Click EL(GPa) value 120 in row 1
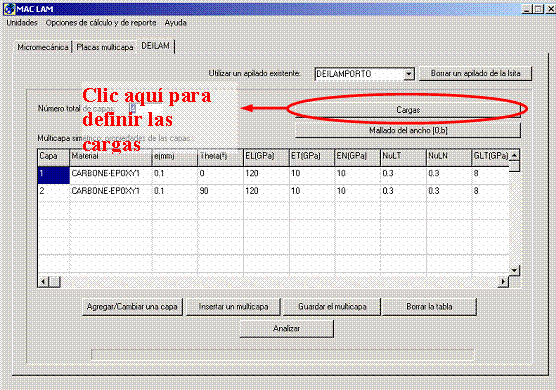The width and height of the screenshot is (556, 390). click(266, 175)
